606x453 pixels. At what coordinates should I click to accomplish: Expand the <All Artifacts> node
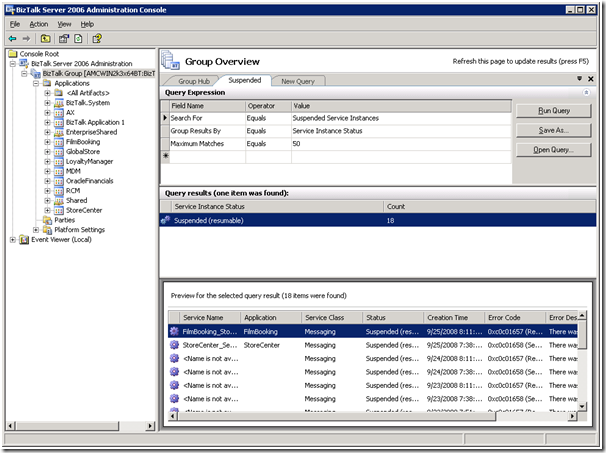(47, 93)
